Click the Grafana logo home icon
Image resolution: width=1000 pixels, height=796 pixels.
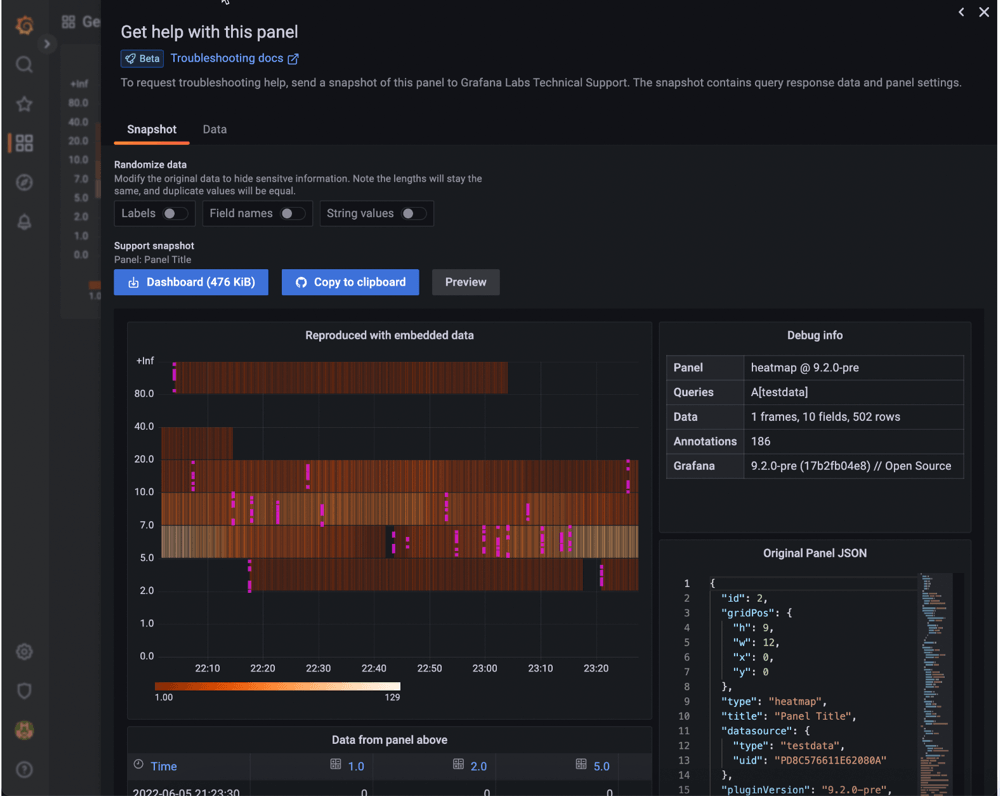(x=25, y=25)
